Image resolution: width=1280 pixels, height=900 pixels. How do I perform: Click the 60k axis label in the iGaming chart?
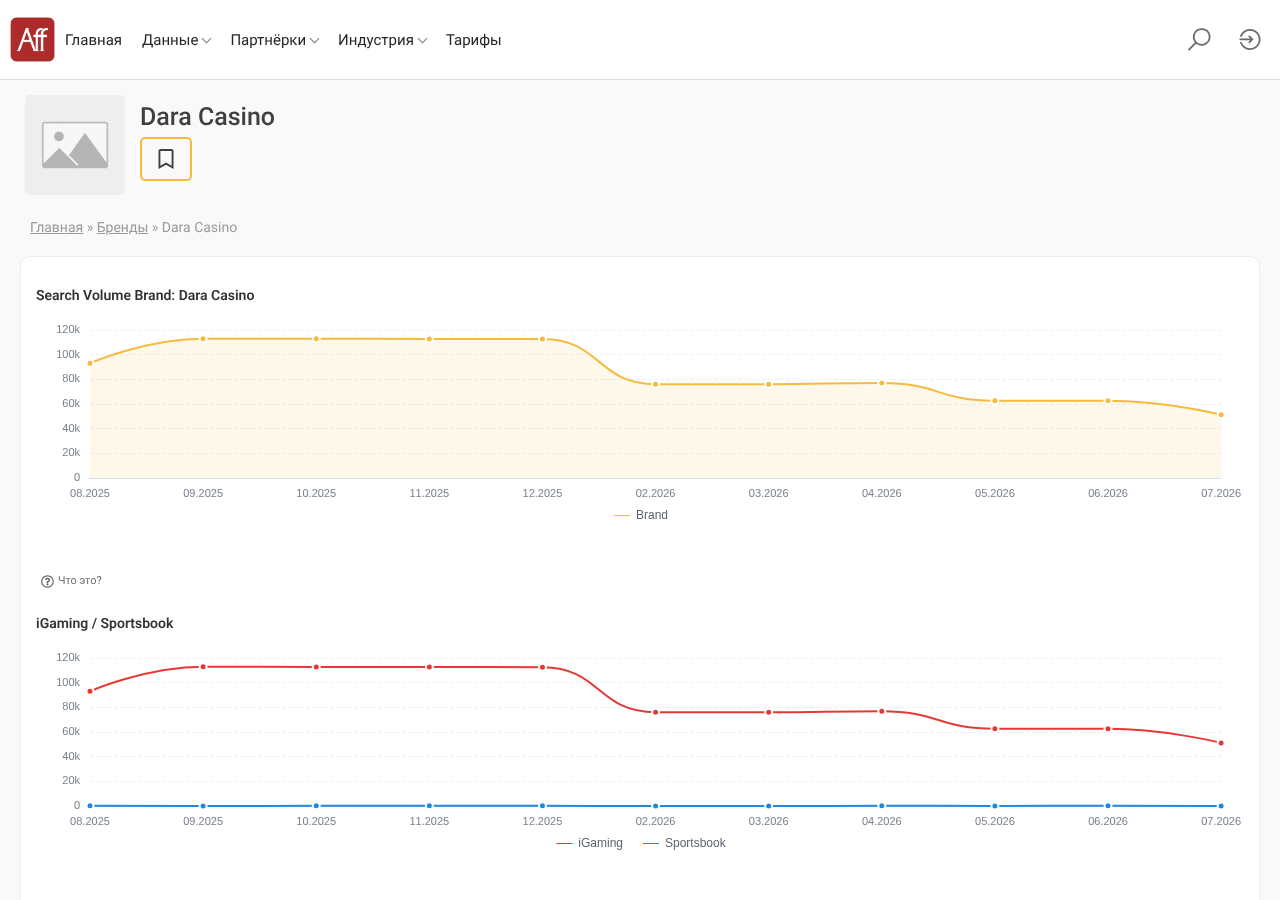tap(71, 731)
